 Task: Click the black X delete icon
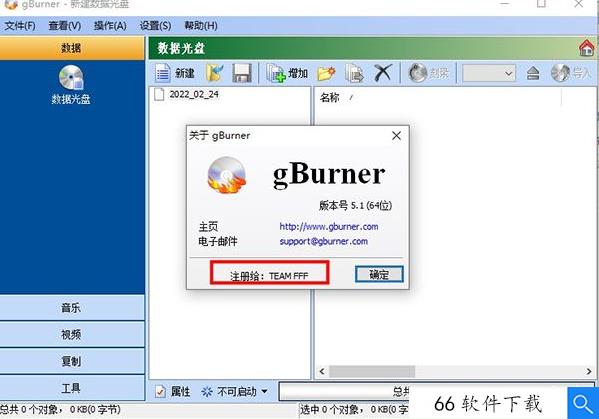click(383, 73)
